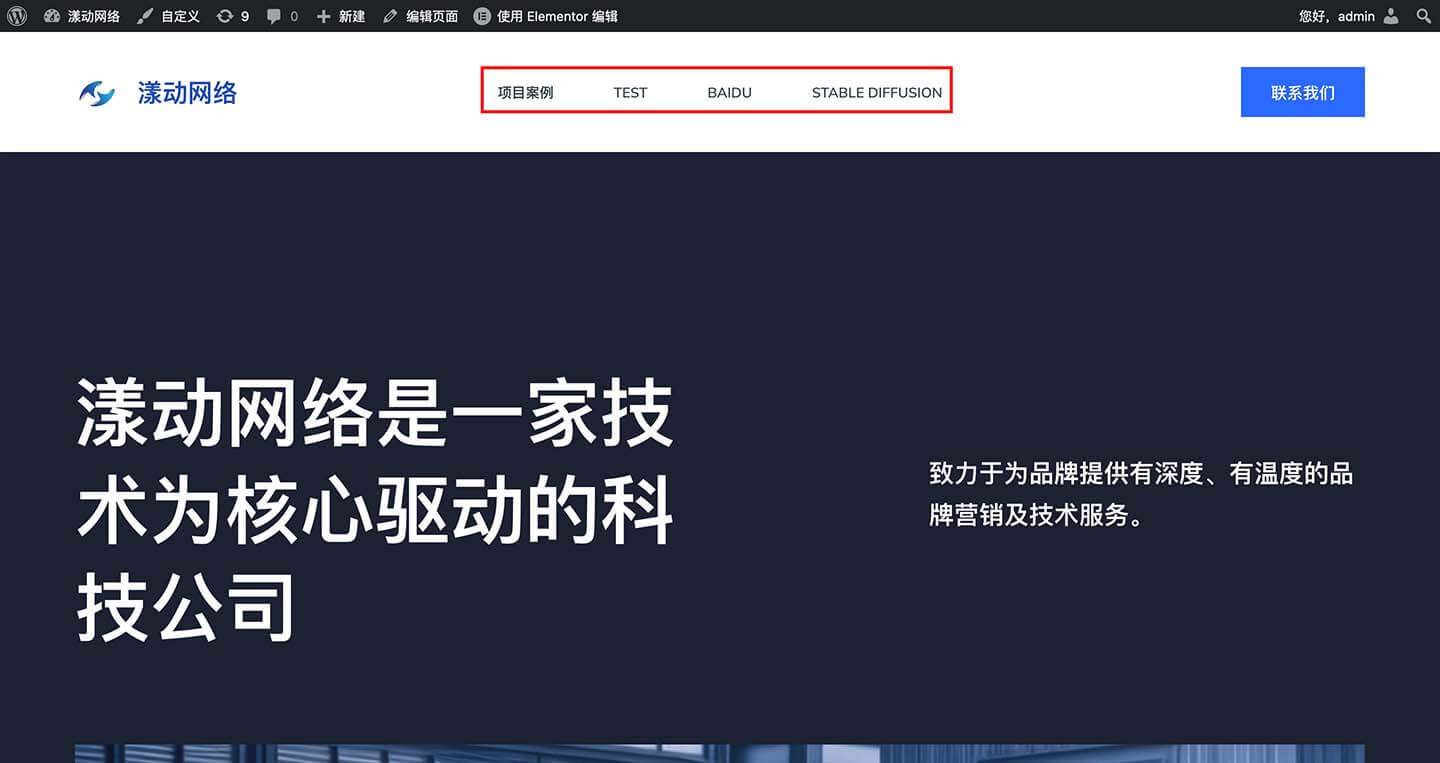Click the building banner image below the hero

tap(719, 753)
